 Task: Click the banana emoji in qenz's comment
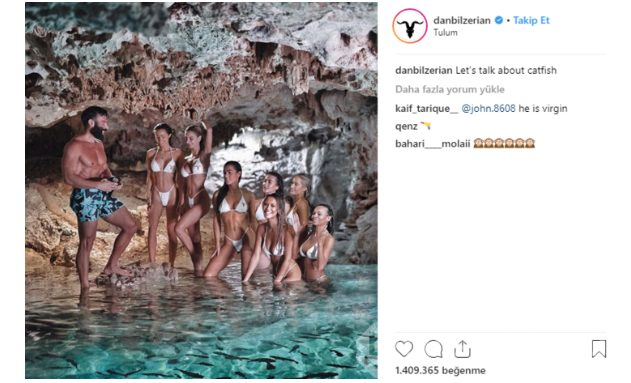[426, 126]
